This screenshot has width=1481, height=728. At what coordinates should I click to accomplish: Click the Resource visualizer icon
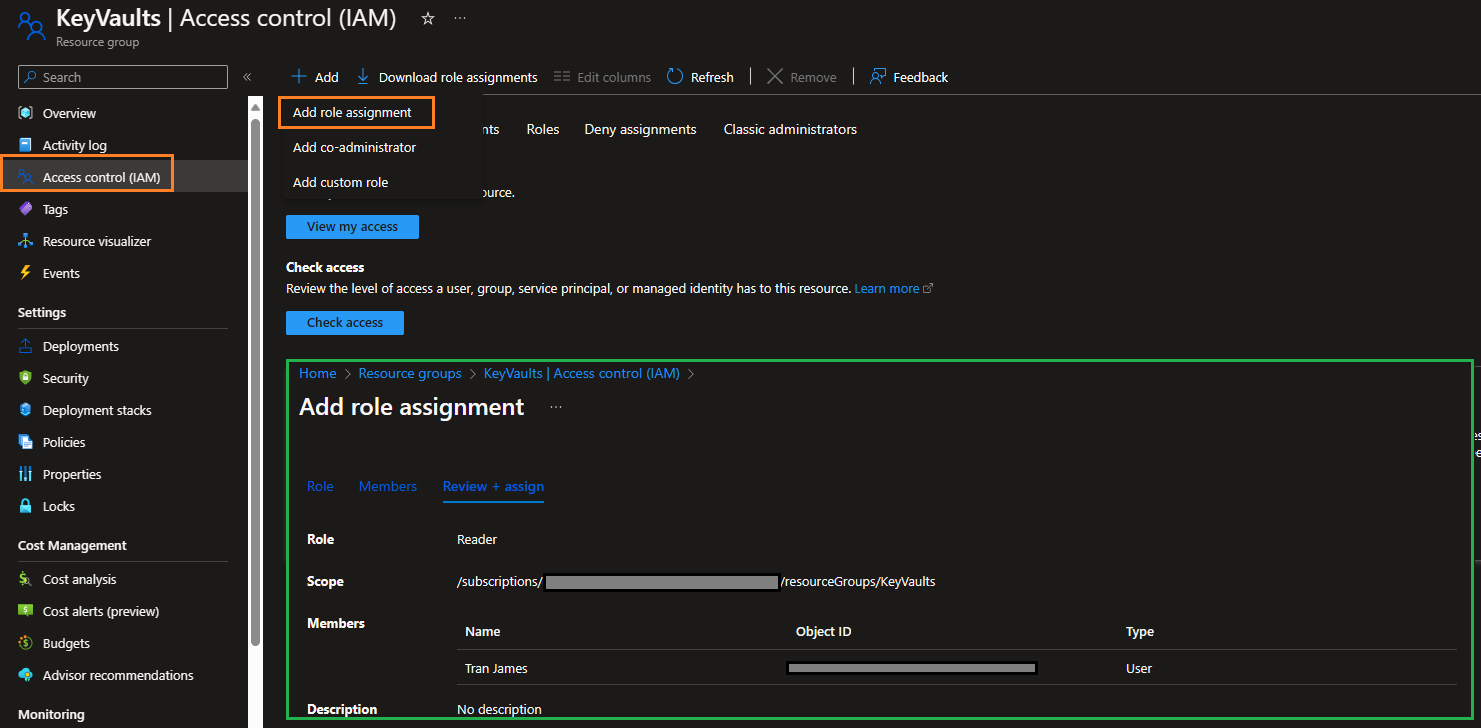click(26, 241)
